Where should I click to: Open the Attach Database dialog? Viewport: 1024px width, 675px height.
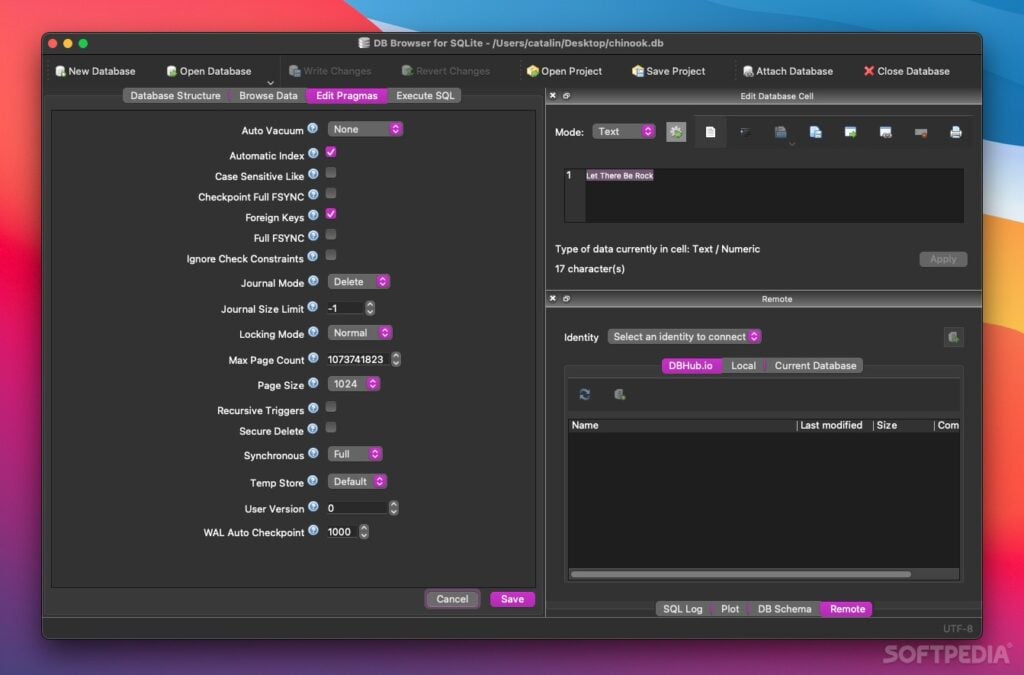pos(787,71)
